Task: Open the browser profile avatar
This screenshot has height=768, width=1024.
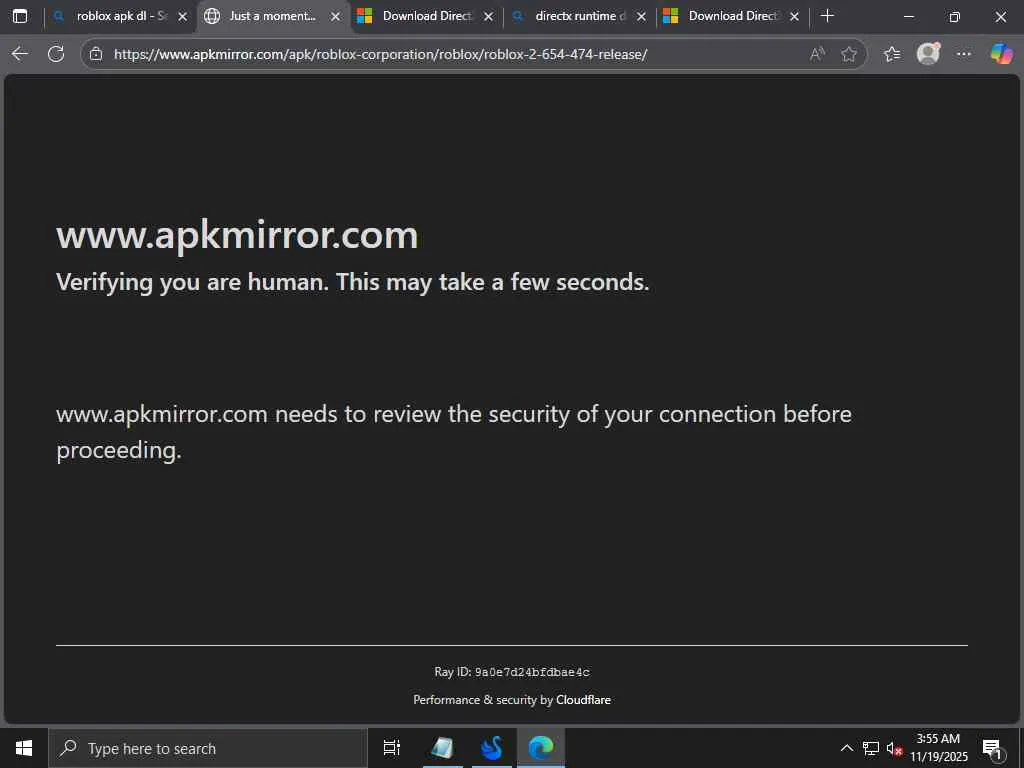Action: click(928, 54)
